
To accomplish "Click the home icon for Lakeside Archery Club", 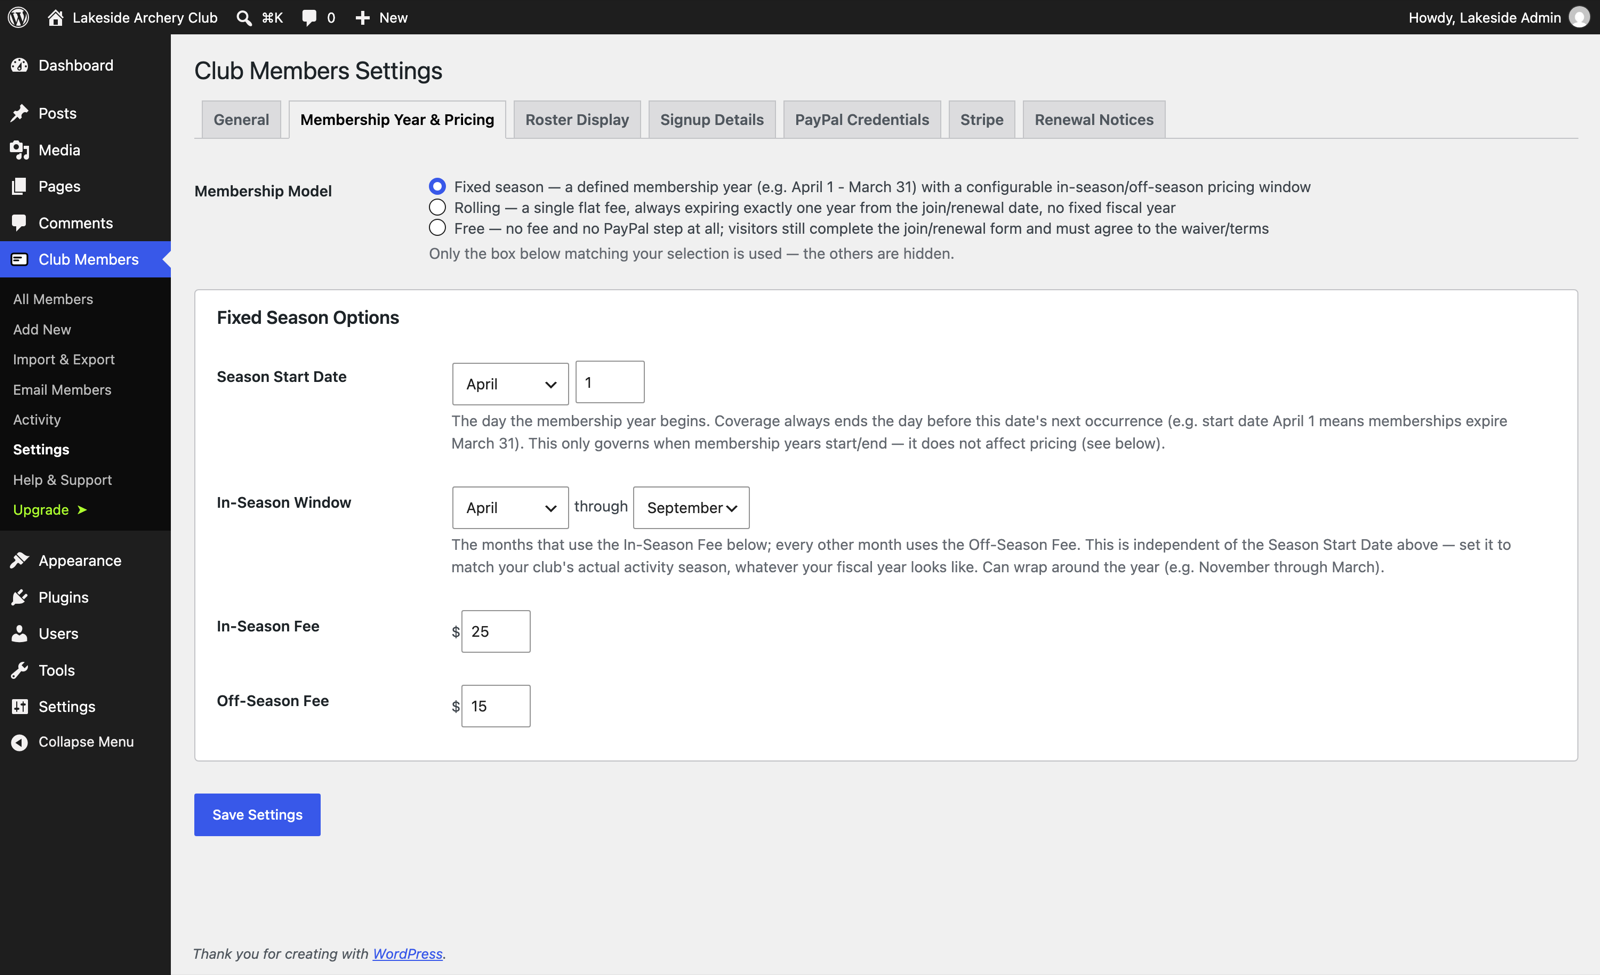I will (x=56, y=17).
